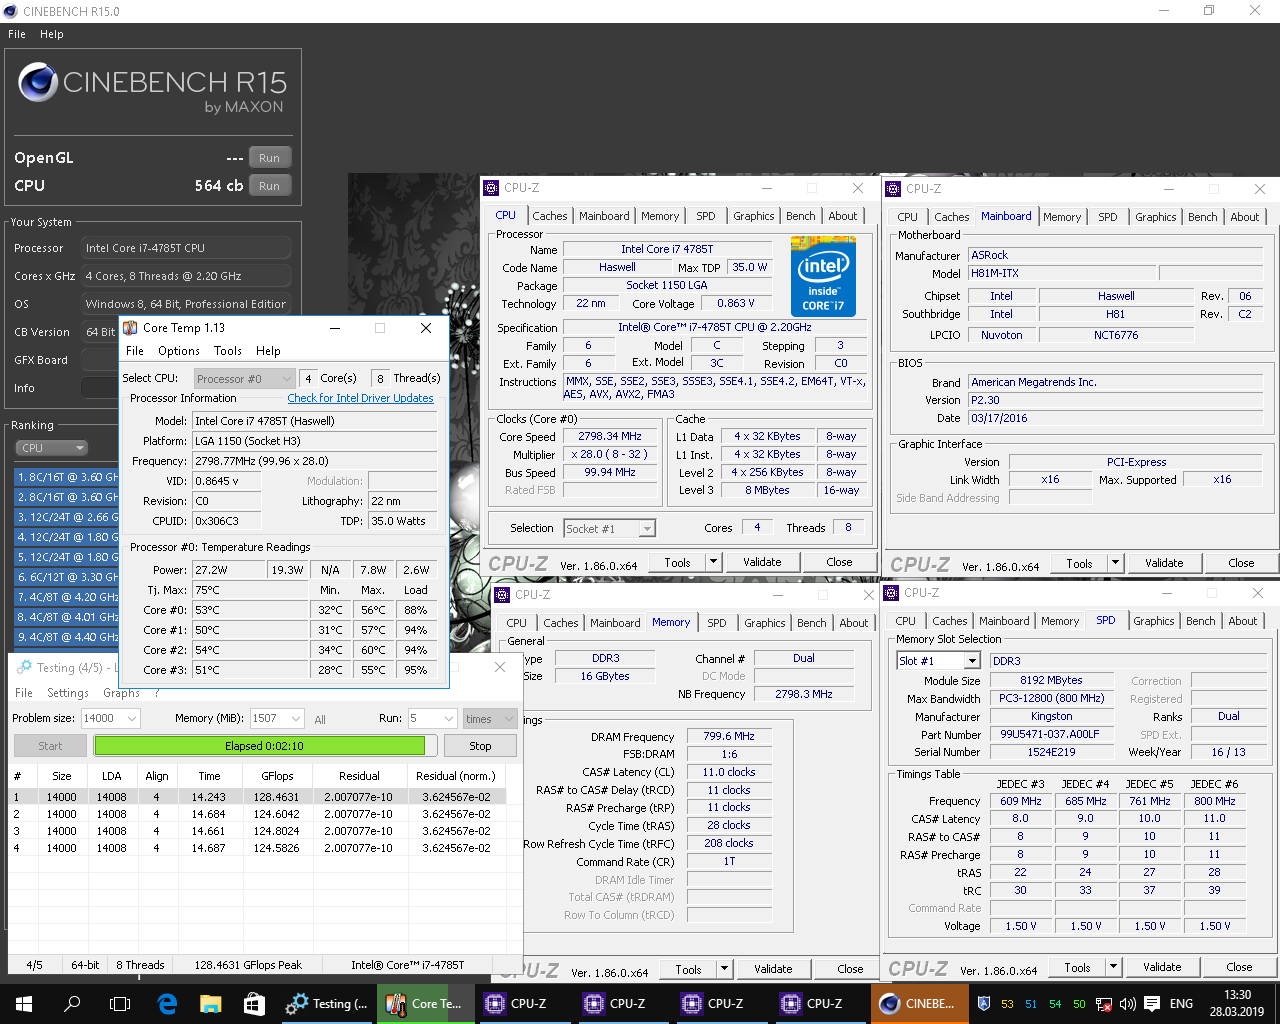This screenshot has height=1024, width=1280.
Task: Select result row with time 14.243
Action: (x=258, y=797)
